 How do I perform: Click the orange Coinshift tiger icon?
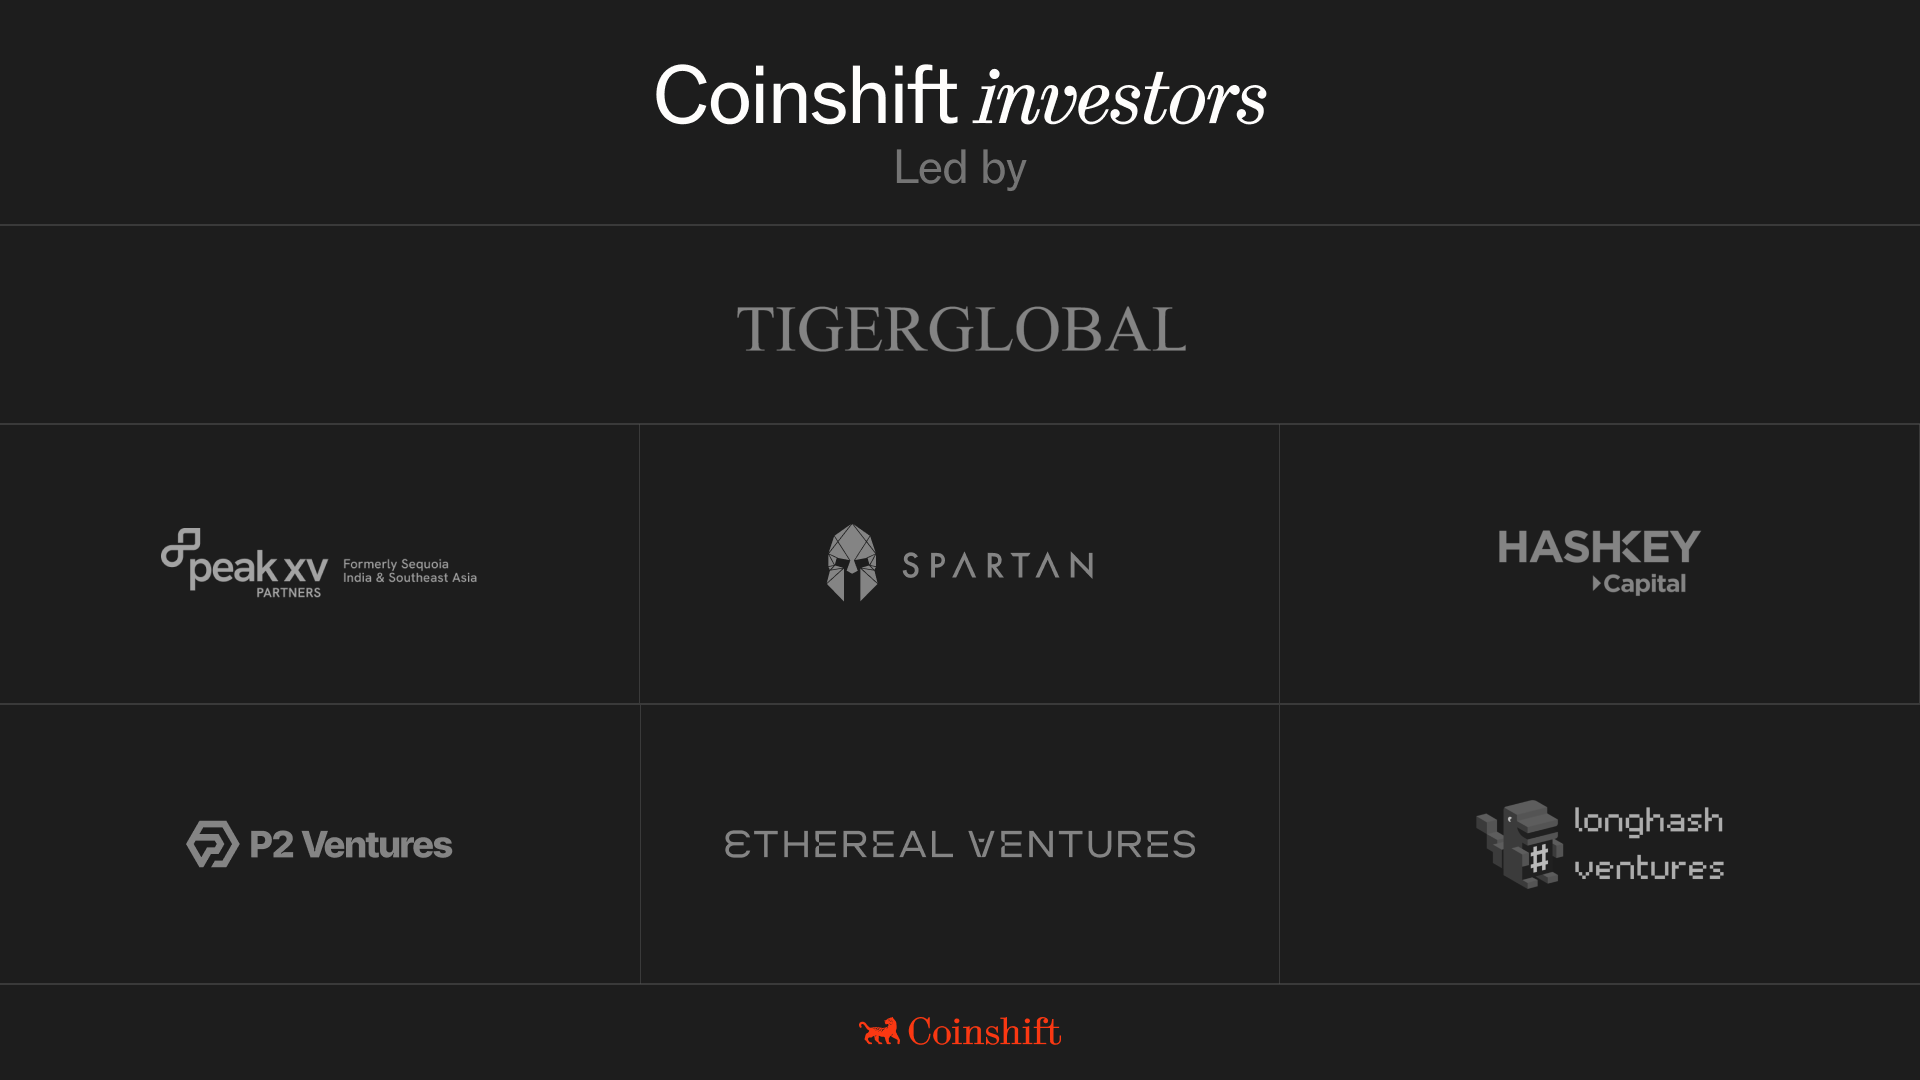879,1031
